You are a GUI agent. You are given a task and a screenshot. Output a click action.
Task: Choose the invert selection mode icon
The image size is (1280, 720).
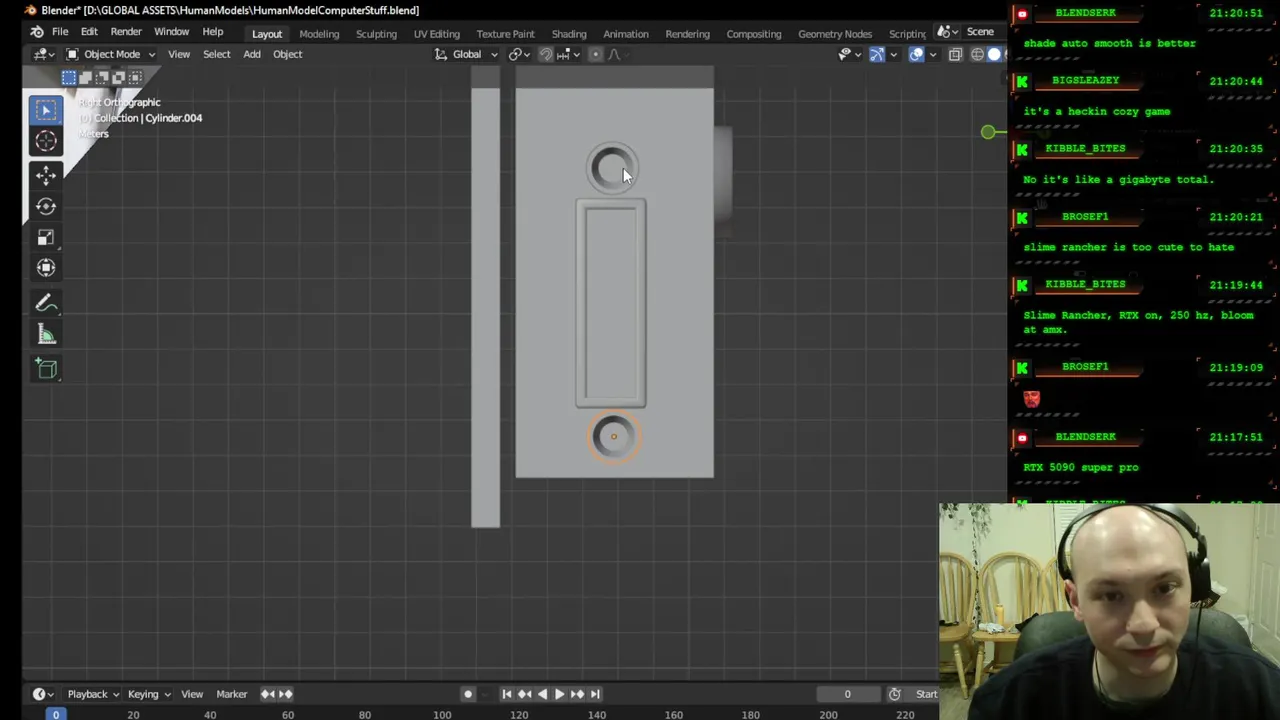(118, 77)
